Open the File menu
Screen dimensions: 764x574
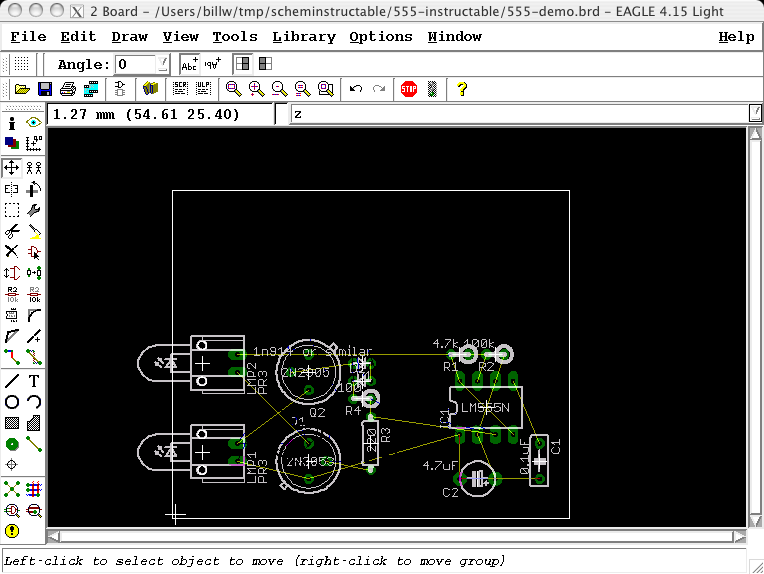coord(28,37)
